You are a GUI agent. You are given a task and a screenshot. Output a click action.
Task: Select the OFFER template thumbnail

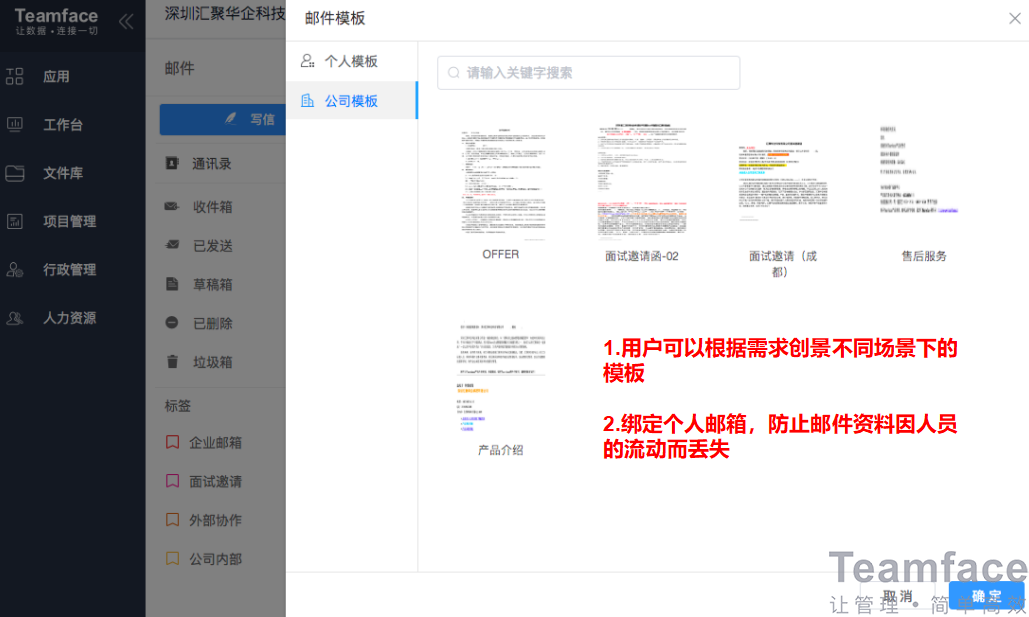pyautogui.click(x=499, y=180)
